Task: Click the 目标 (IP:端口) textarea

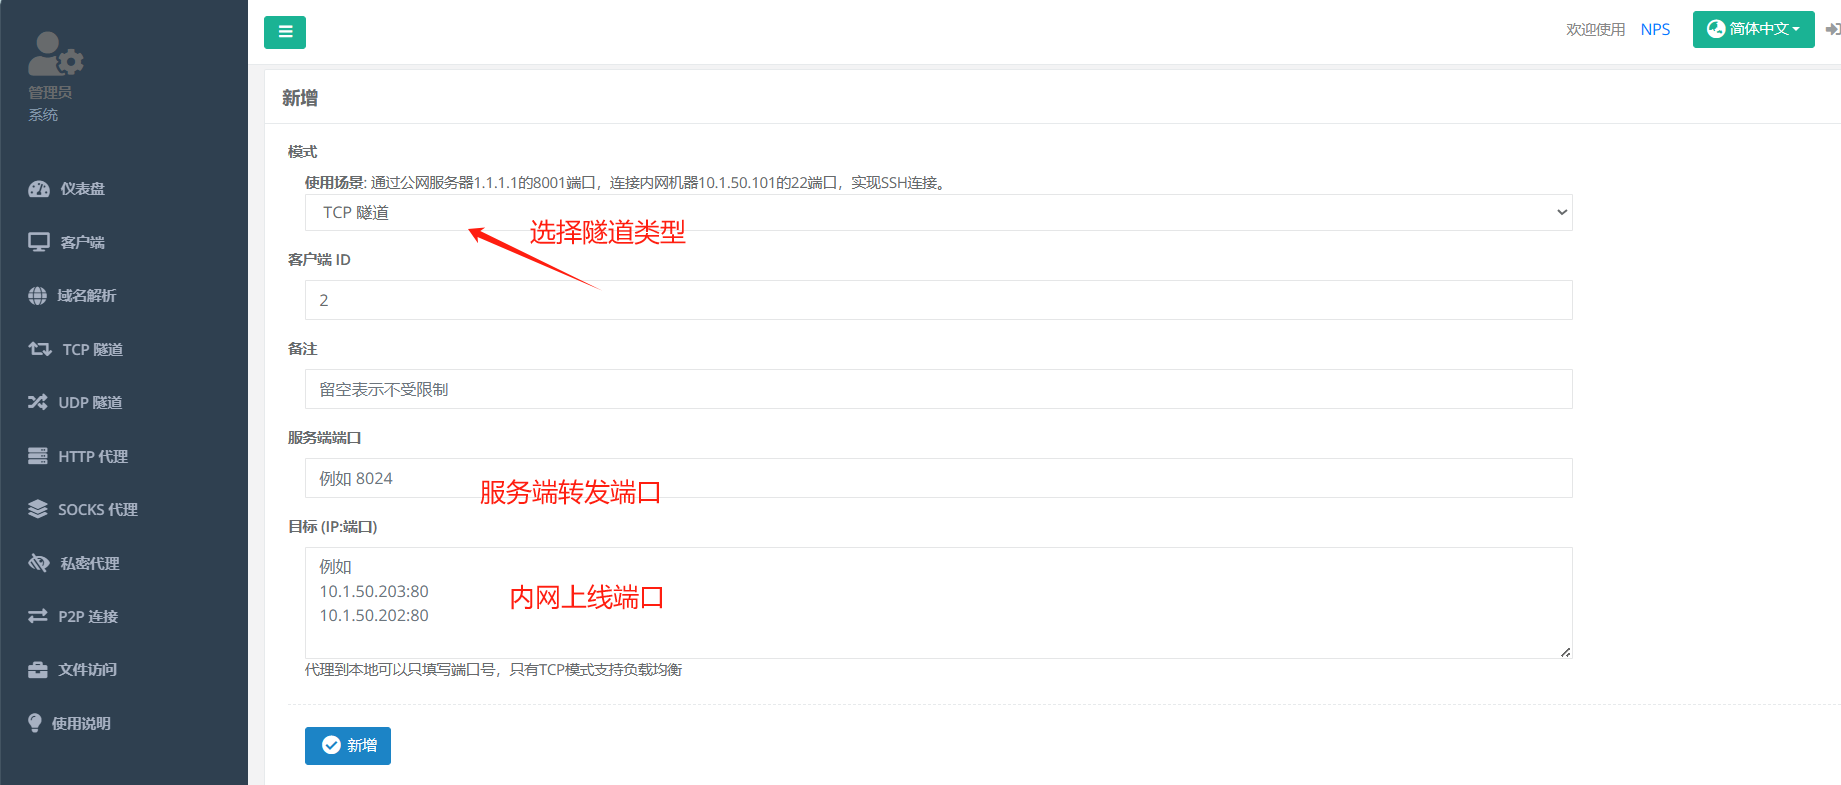Action: pyautogui.click(x=938, y=603)
